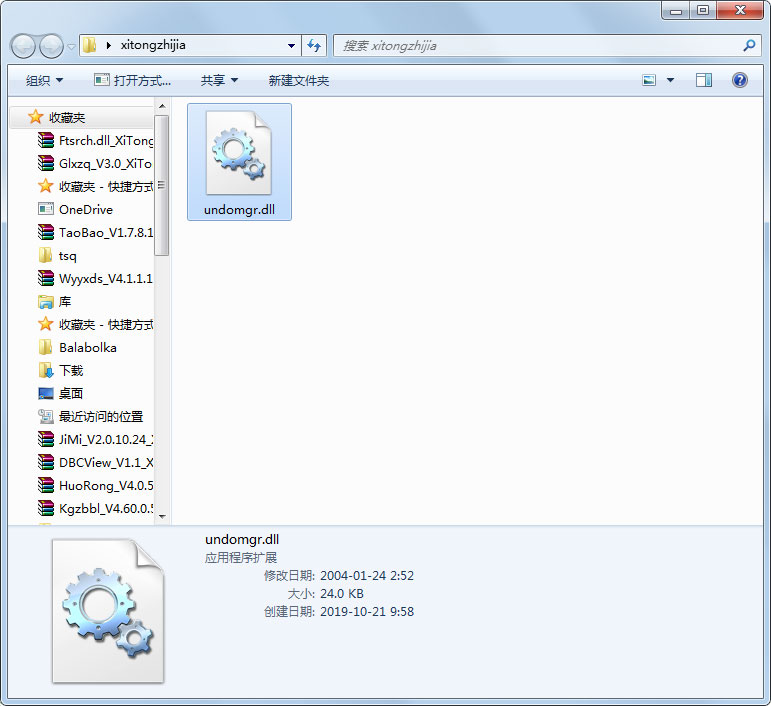Image resolution: width=771 pixels, height=706 pixels.
Task: Click the change view icon
Action: [649, 80]
